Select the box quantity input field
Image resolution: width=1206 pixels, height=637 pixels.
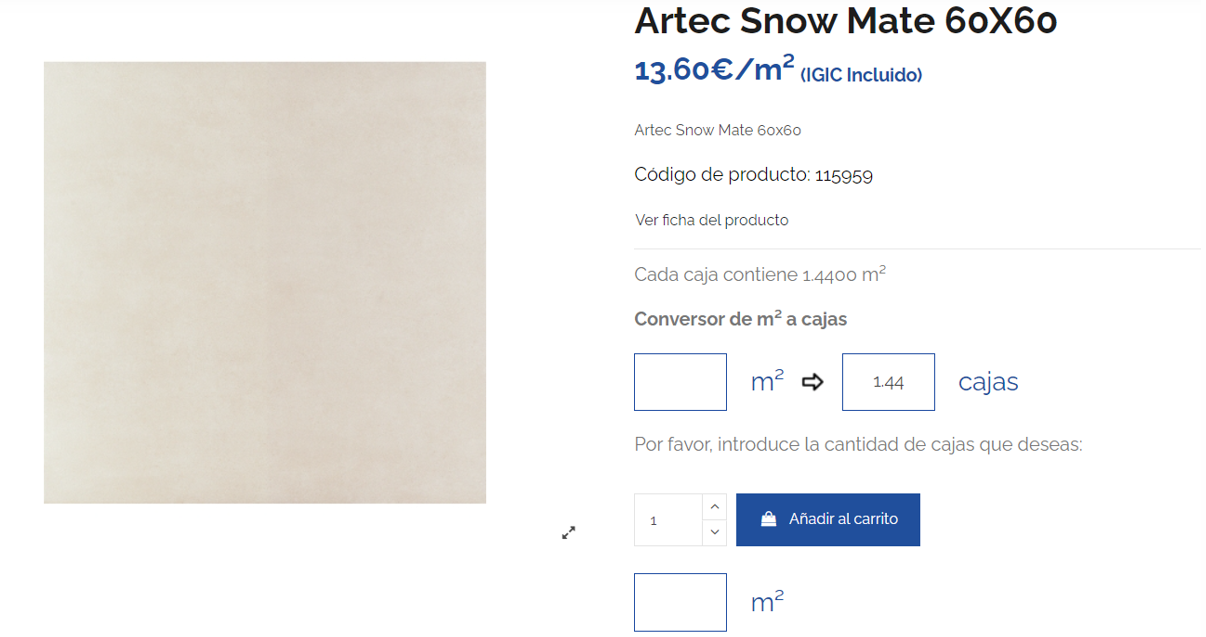tap(668, 520)
